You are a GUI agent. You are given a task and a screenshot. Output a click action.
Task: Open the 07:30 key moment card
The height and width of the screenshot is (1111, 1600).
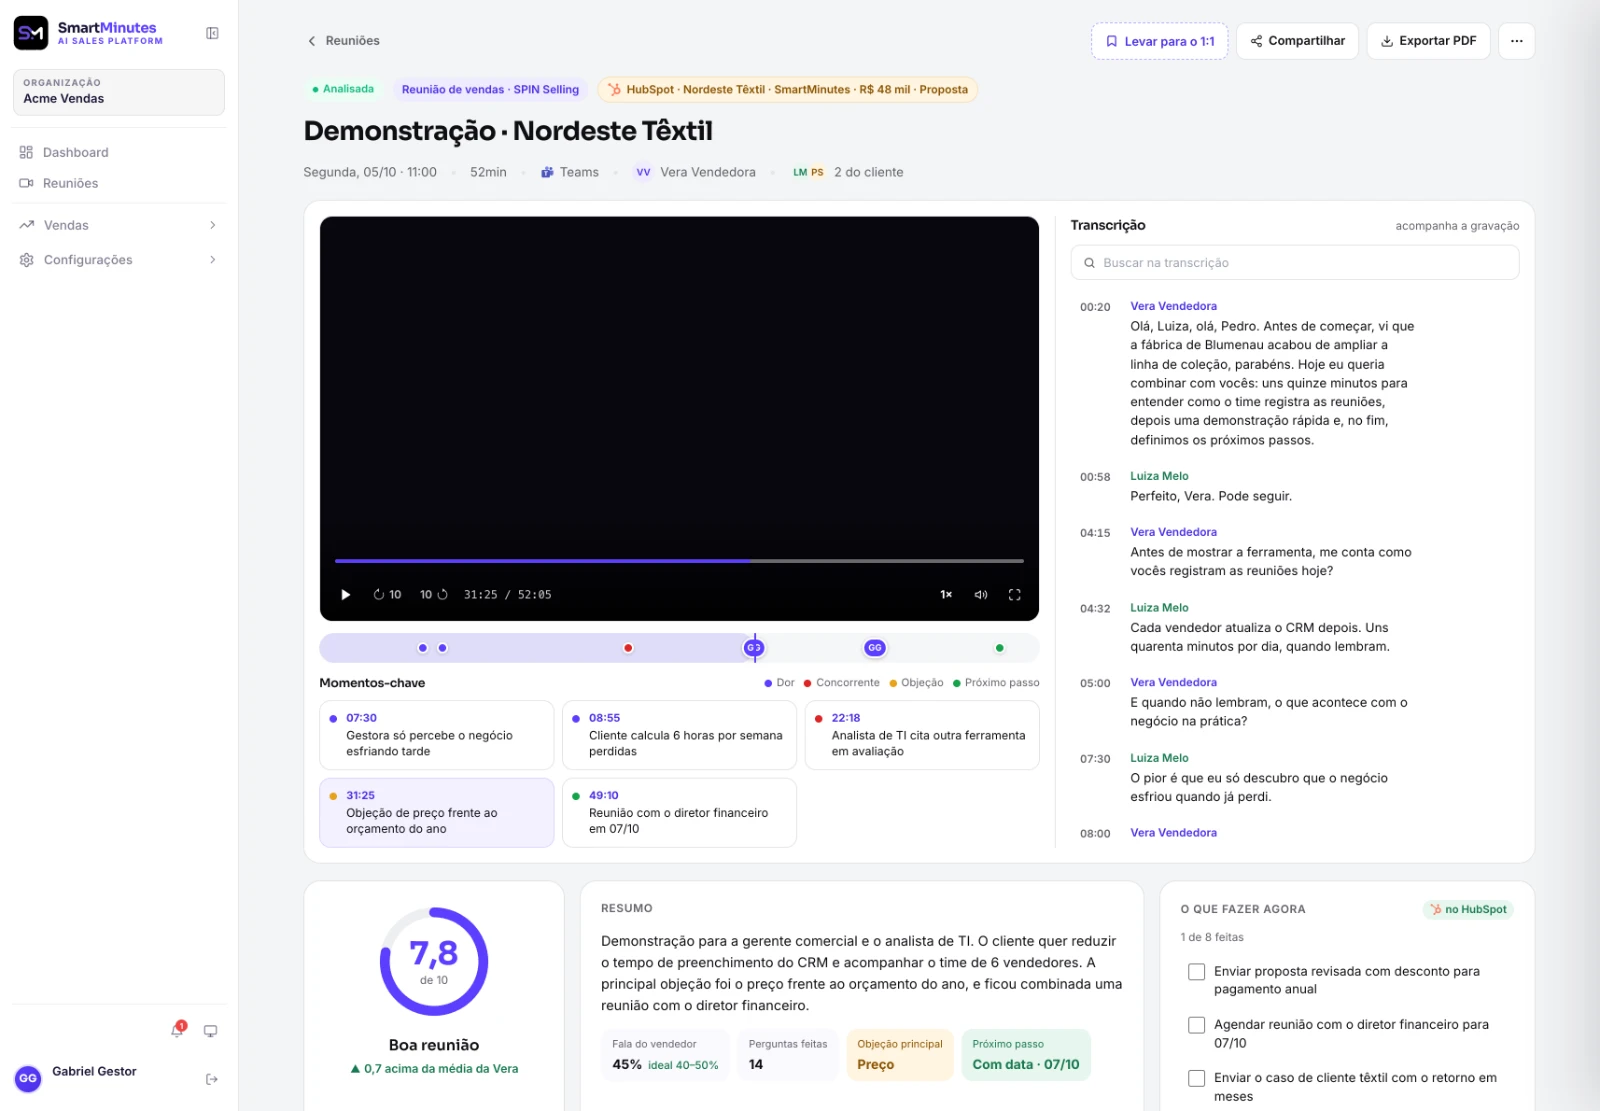click(x=436, y=735)
